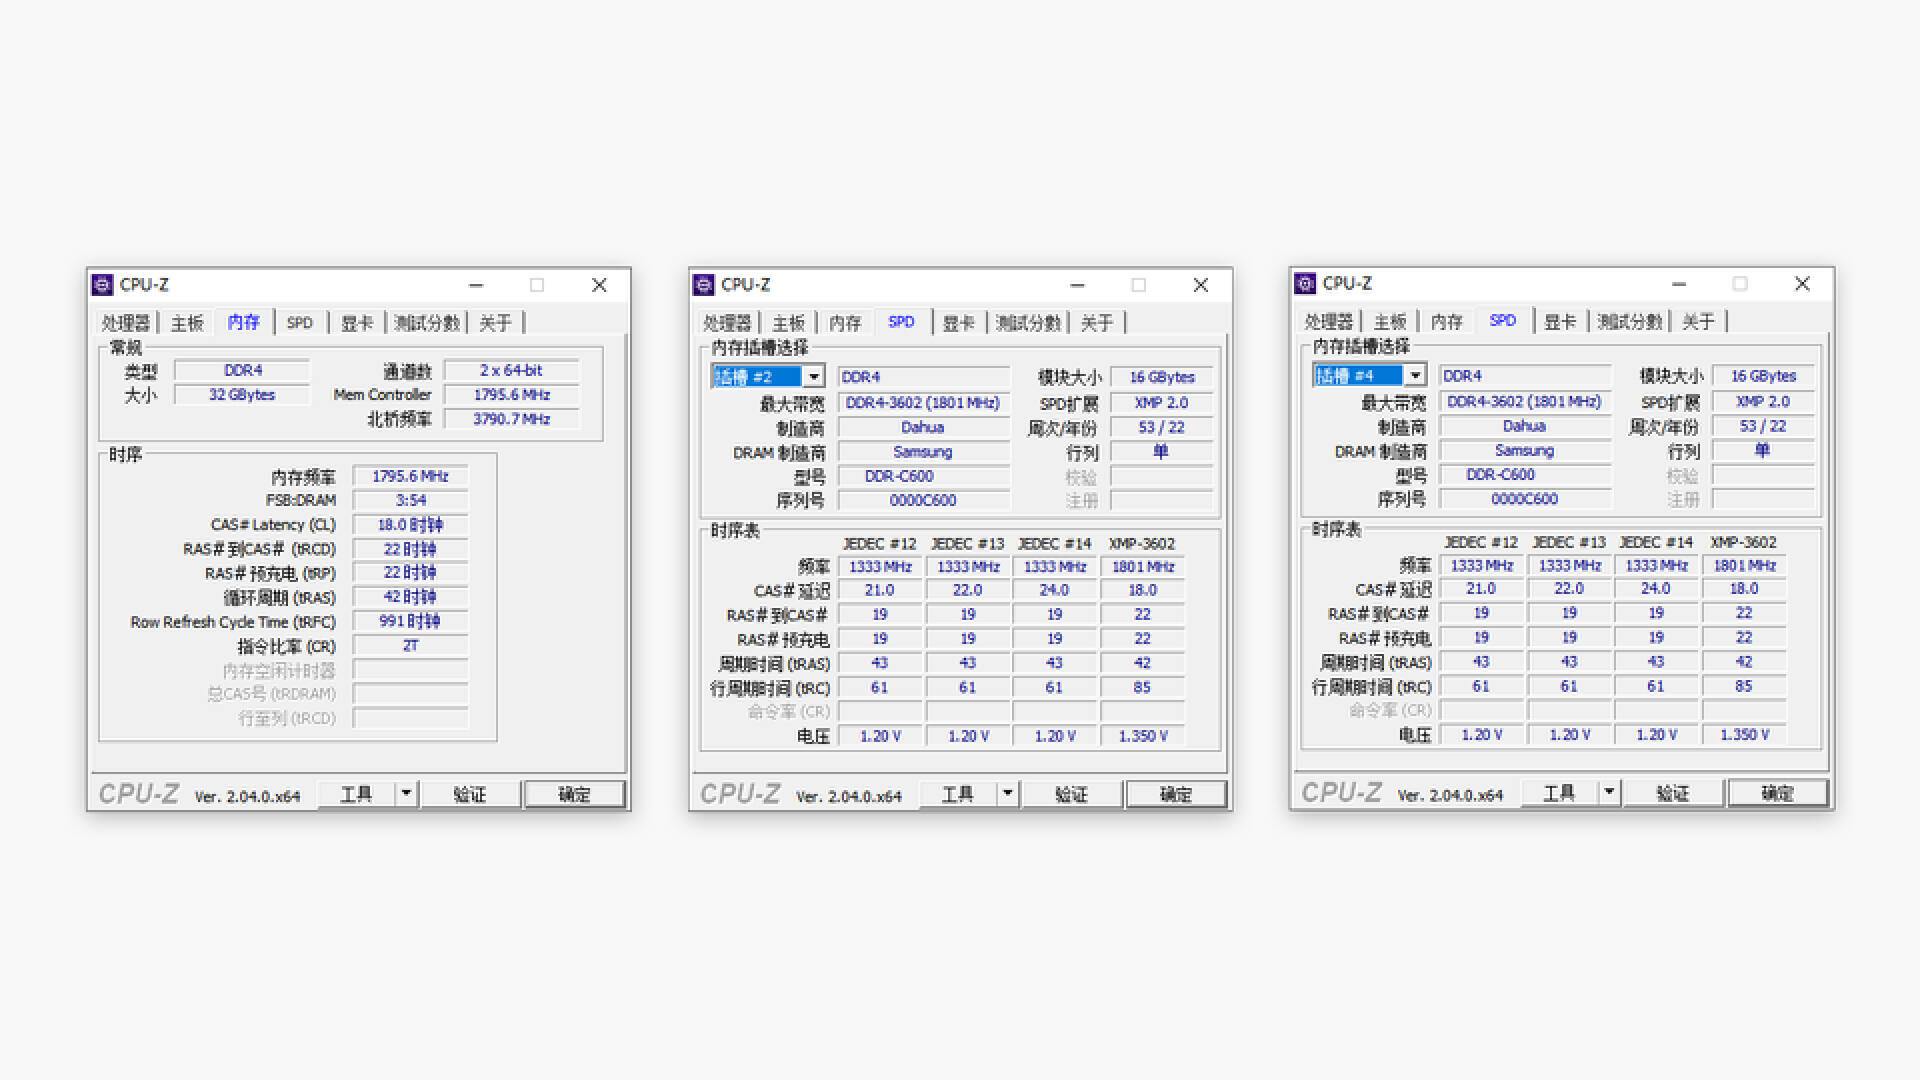
Task: Open 测试分数 tab in right window
Action: click(1629, 322)
